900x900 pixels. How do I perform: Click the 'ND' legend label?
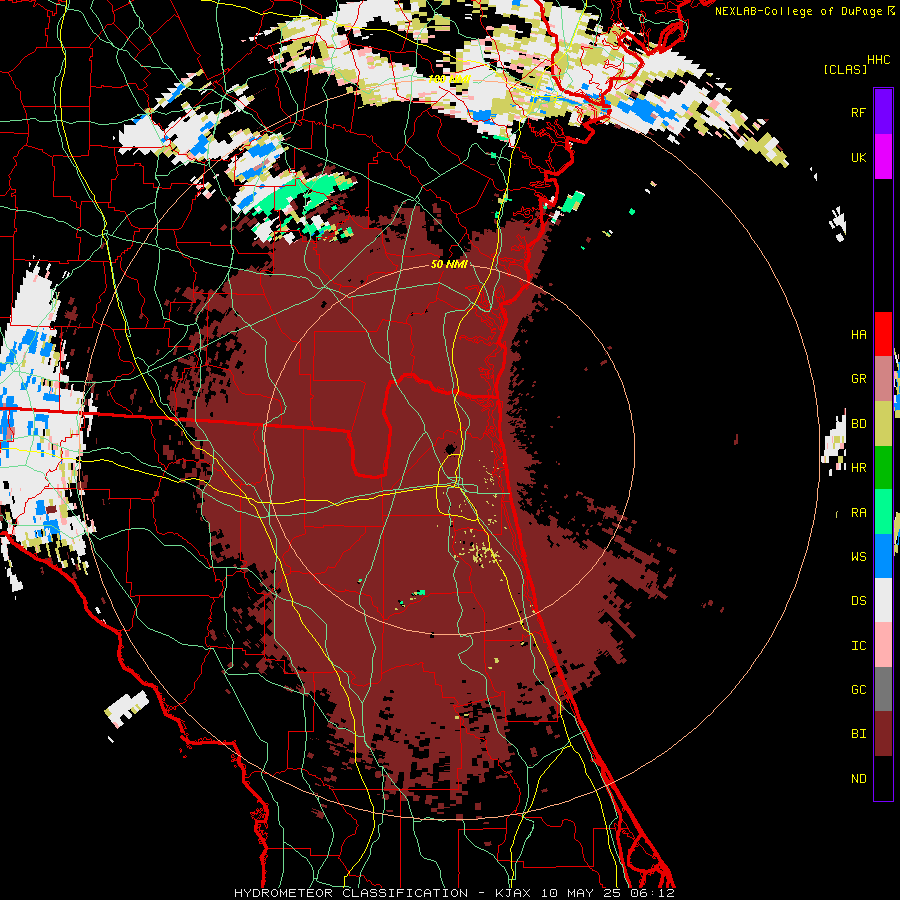[x=858, y=779]
